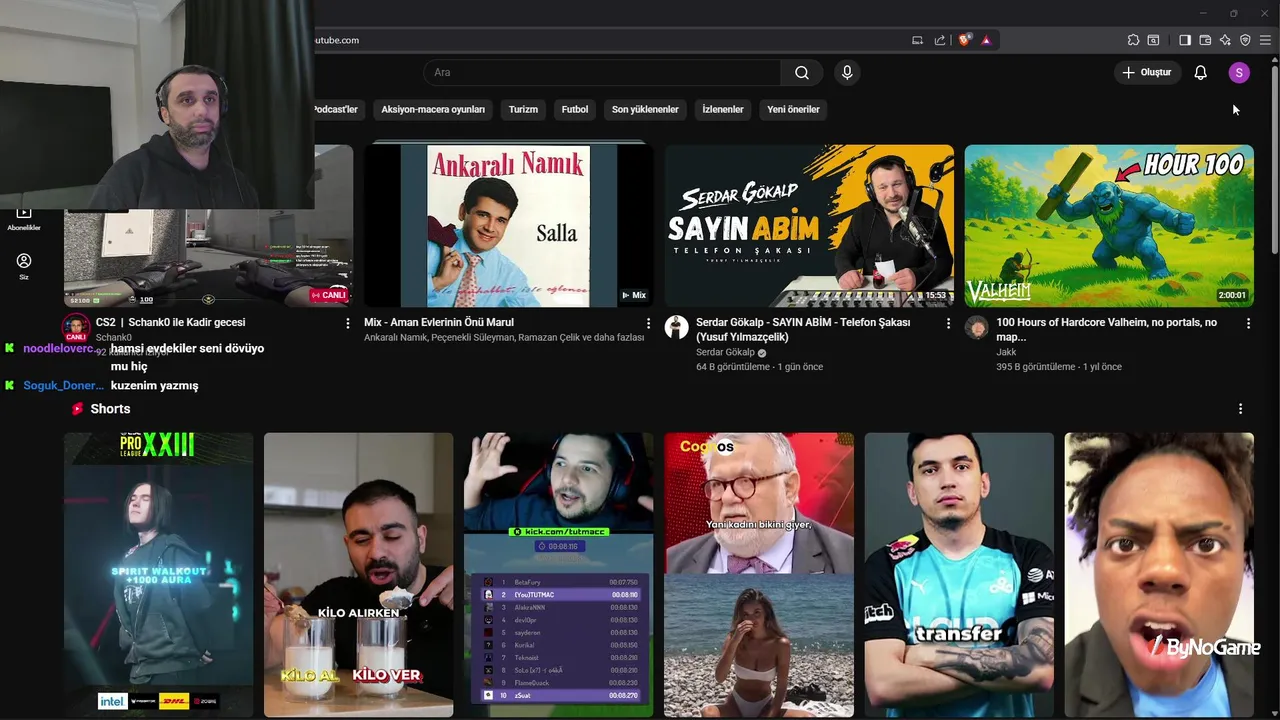Open Siz in the left sidebar
Image resolution: width=1280 pixels, height=720 pixels.
(x=24, y=266)
